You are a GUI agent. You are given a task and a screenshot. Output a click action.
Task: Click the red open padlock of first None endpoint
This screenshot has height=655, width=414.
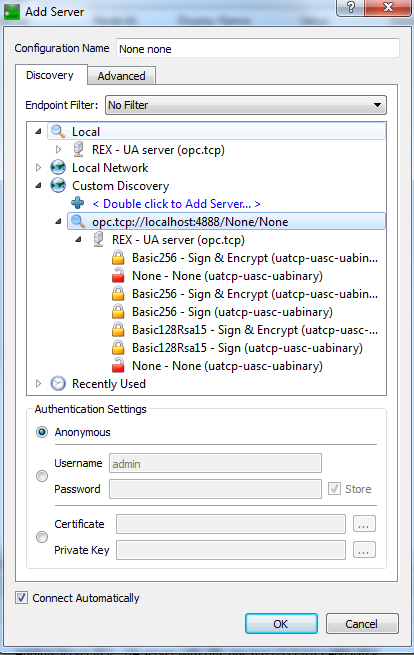[x=118, y=276]
